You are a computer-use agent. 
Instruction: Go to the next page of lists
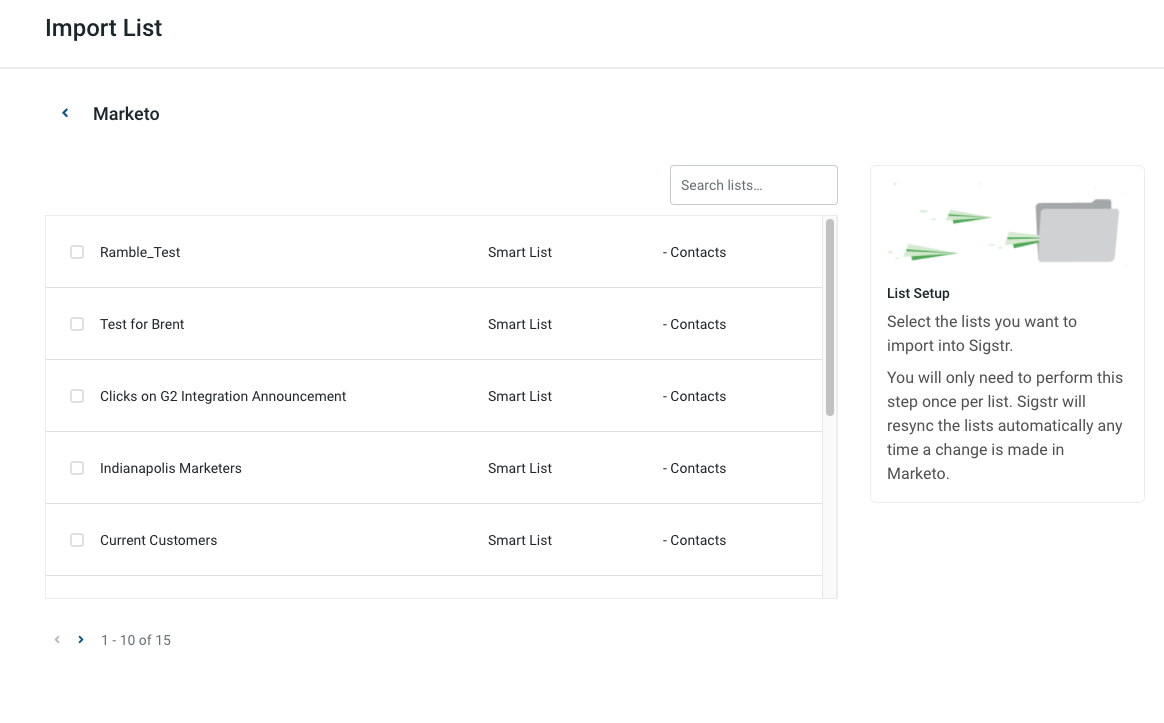pos(81,640)
